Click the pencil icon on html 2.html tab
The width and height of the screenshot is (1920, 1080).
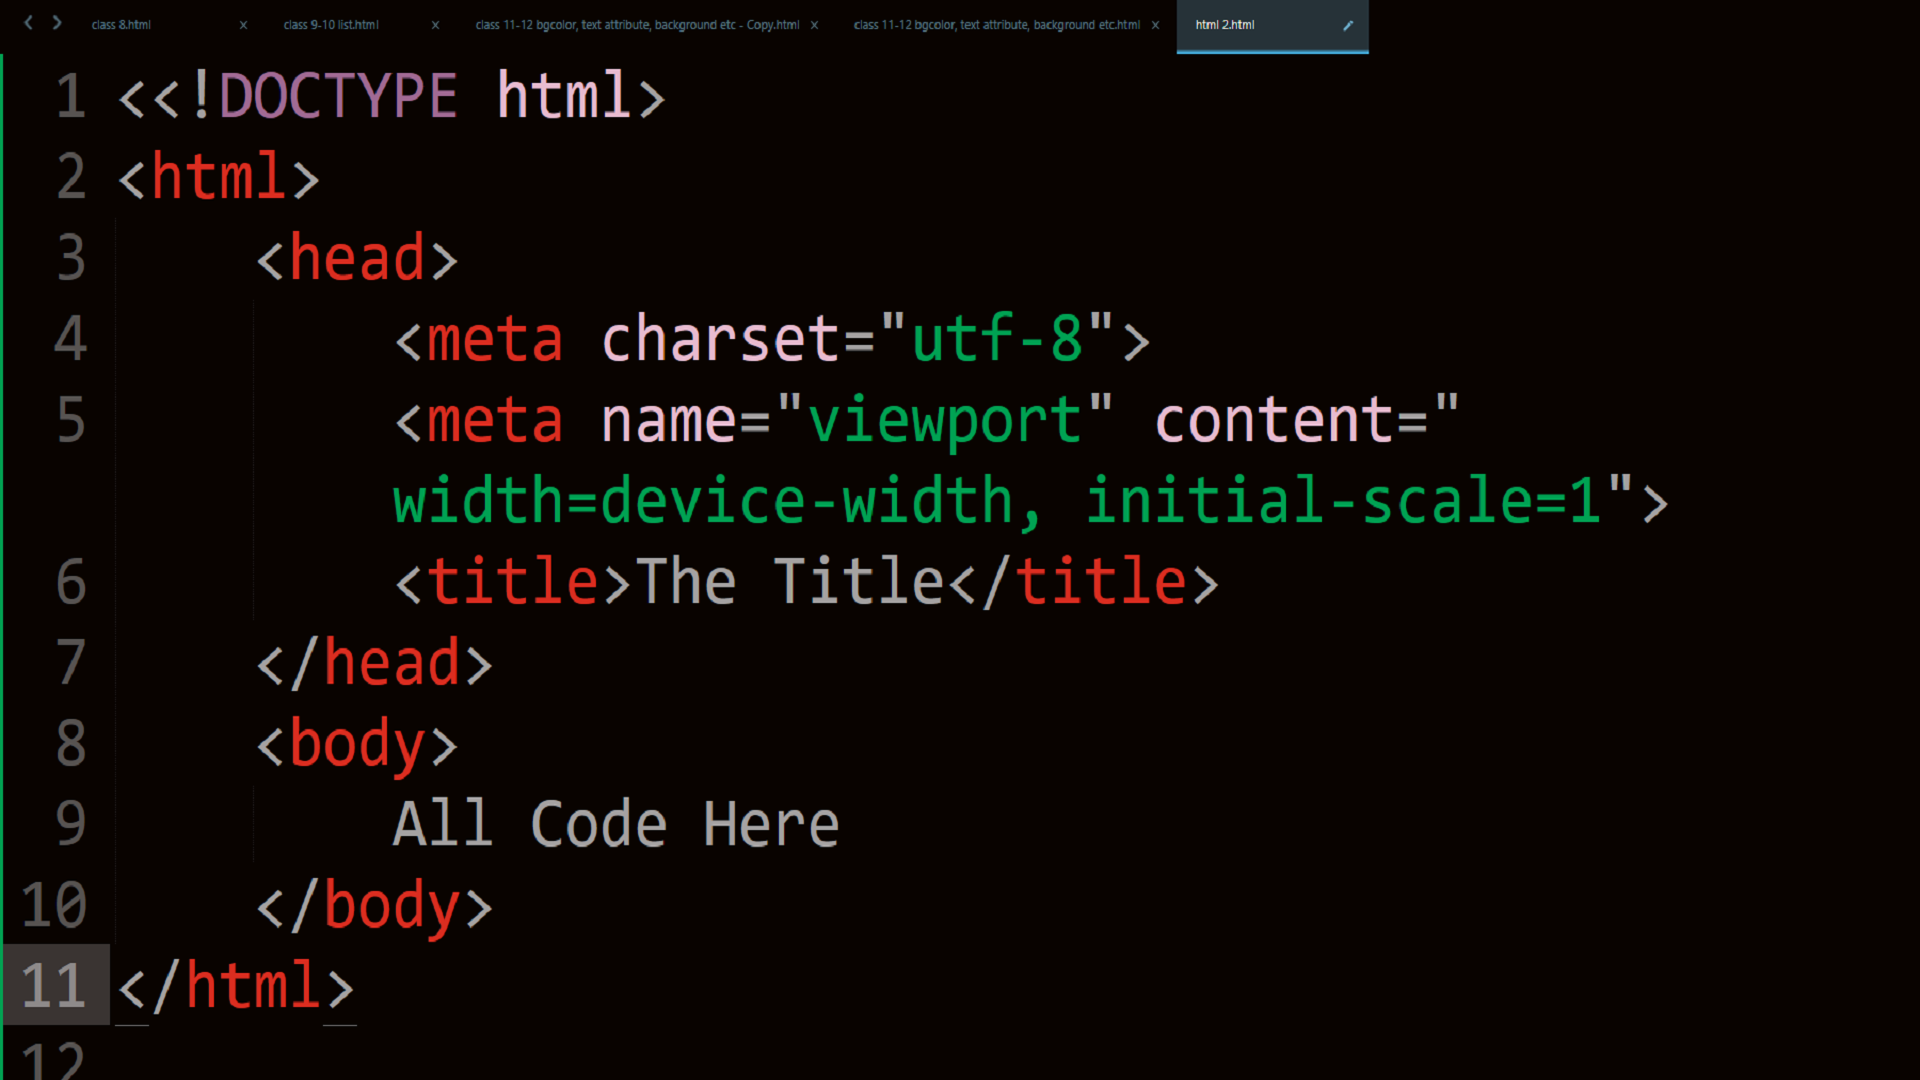[x=1347, y=25]
